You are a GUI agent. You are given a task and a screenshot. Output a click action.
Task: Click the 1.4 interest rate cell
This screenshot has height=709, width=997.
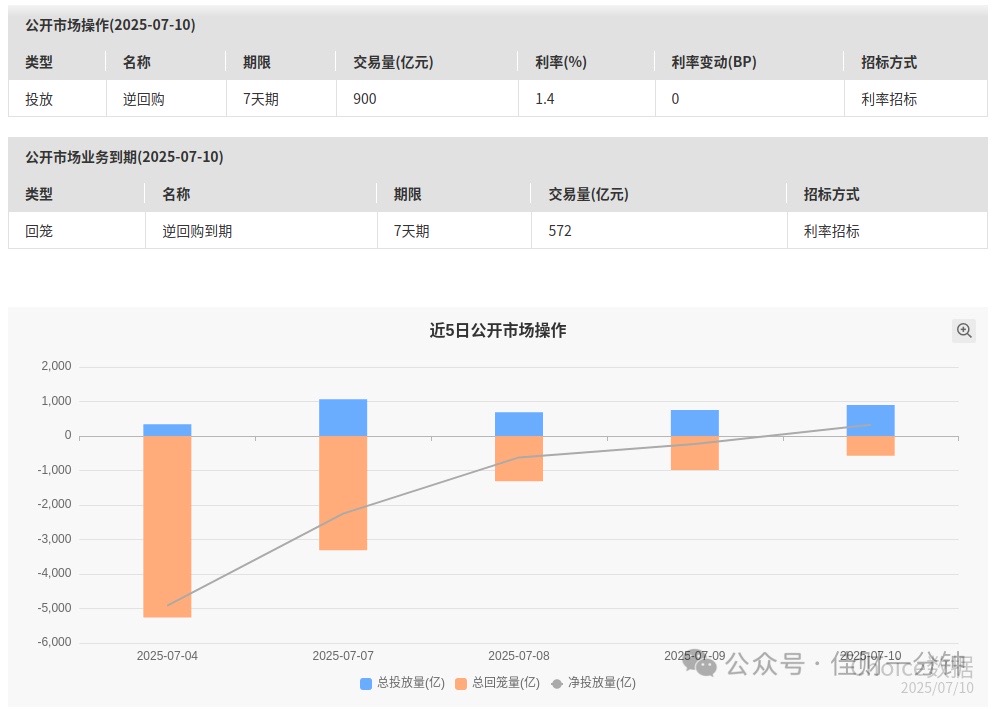pyautogui.click(x=545, y=99)
